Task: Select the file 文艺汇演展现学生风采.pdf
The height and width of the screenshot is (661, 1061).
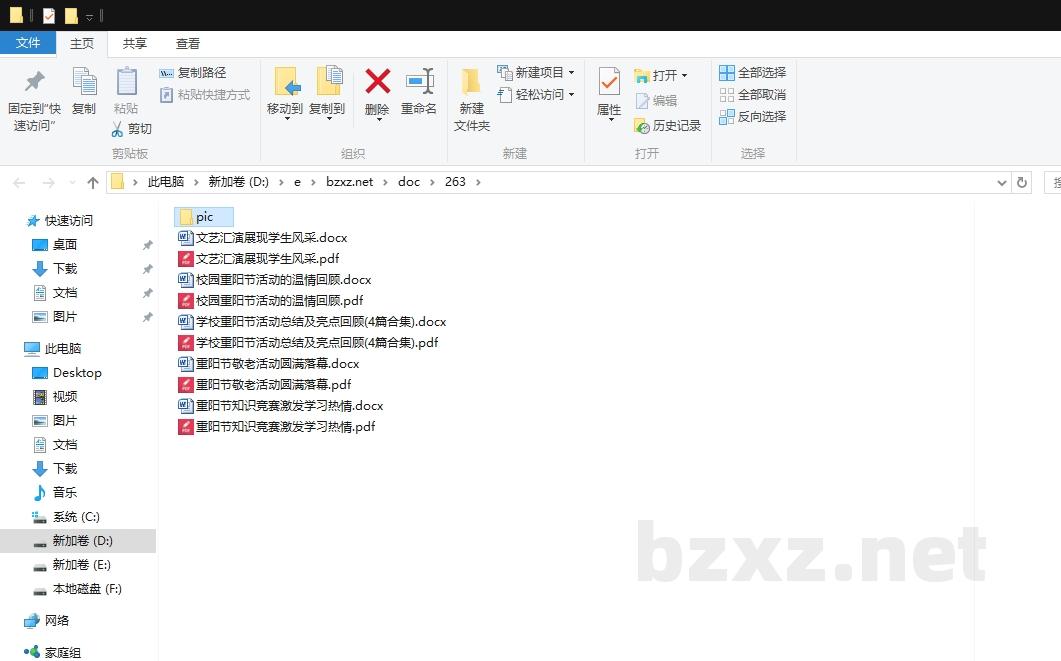Action: [267, 259]
